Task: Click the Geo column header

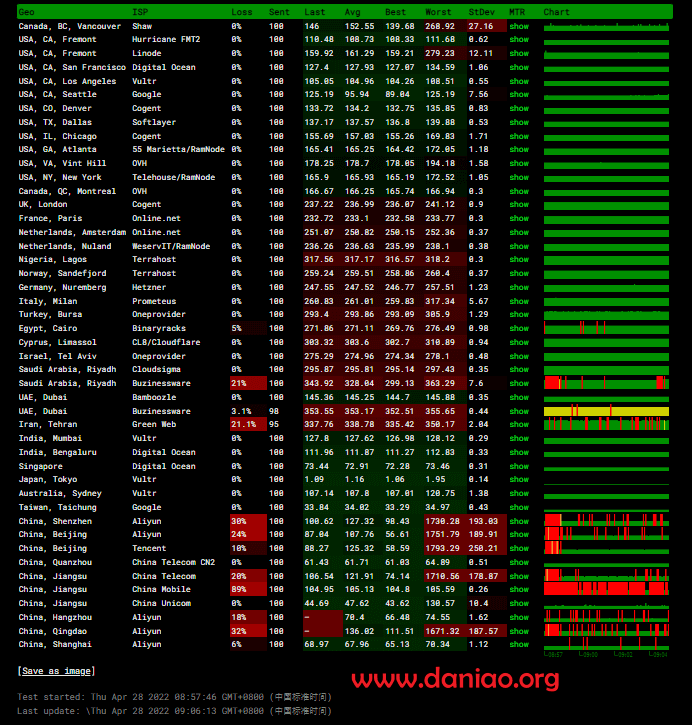Action: pyautogui.click(x=26, y=12)
